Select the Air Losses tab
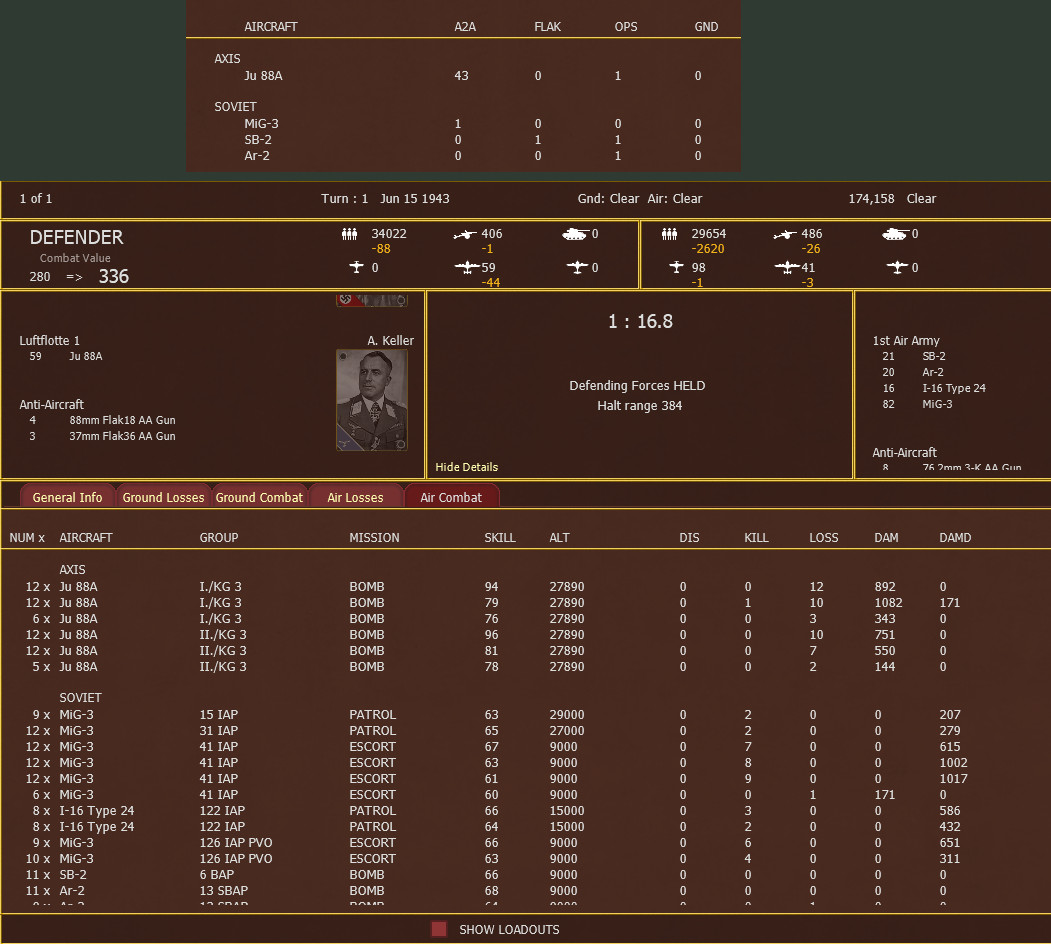1051x944 pixels. coord(355,497)
